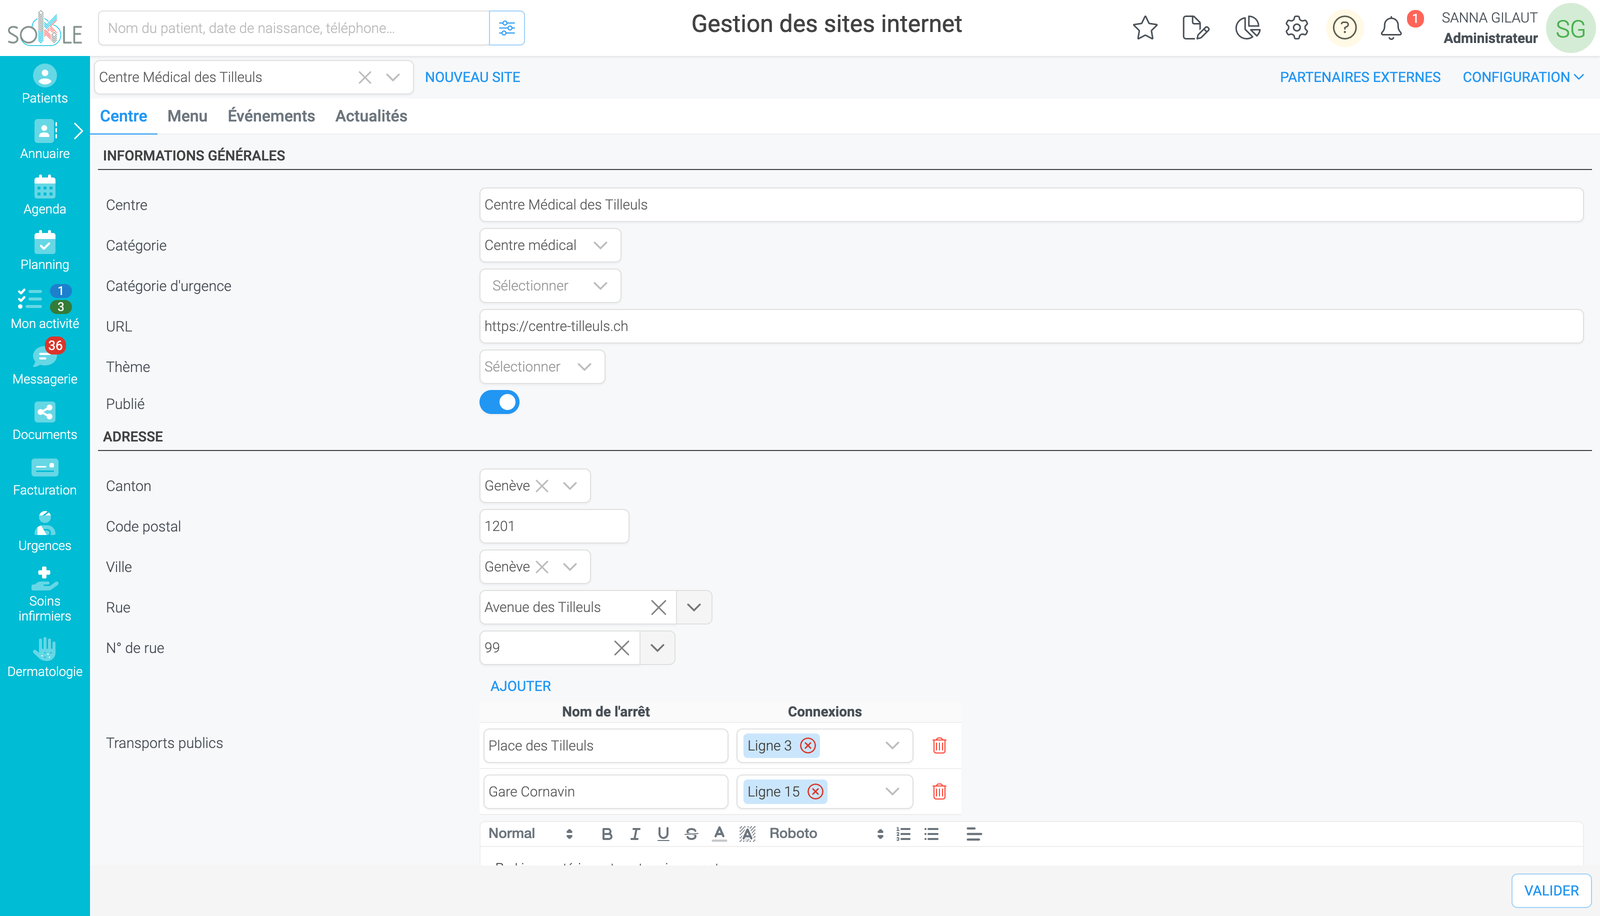Open the Annuaire directory icon
The height and width of the screenshot is (916, 1600).
[45, 131]
